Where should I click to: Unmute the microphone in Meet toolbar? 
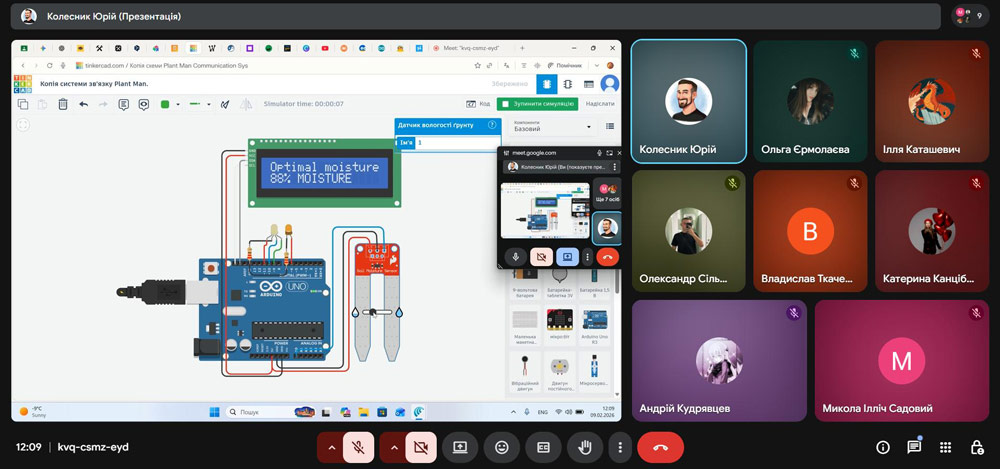(x=358, y=447)
